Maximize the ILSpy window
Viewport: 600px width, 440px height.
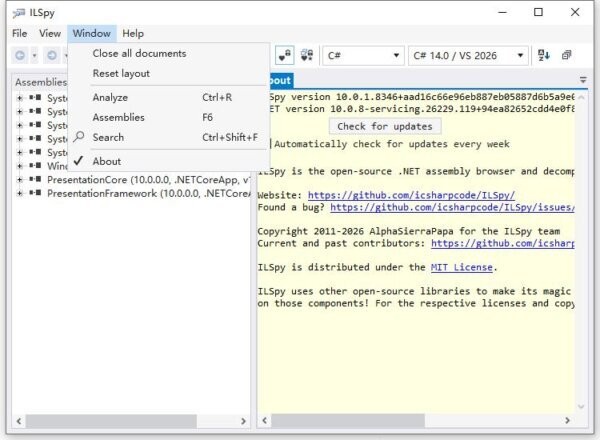[x=538, y=12]
